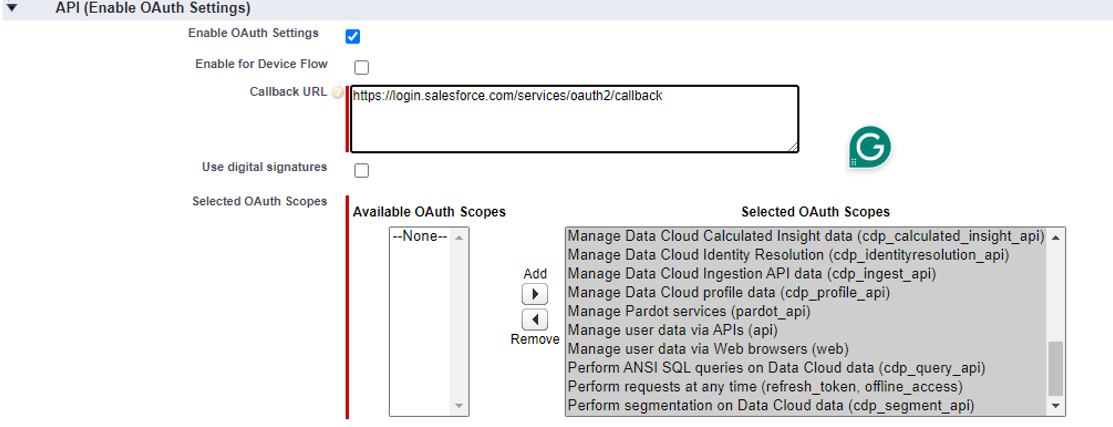The height and width of the screenshot is (427, 1113).
Task: Click inside the Callback URL text area
Action: pos(574,119)
